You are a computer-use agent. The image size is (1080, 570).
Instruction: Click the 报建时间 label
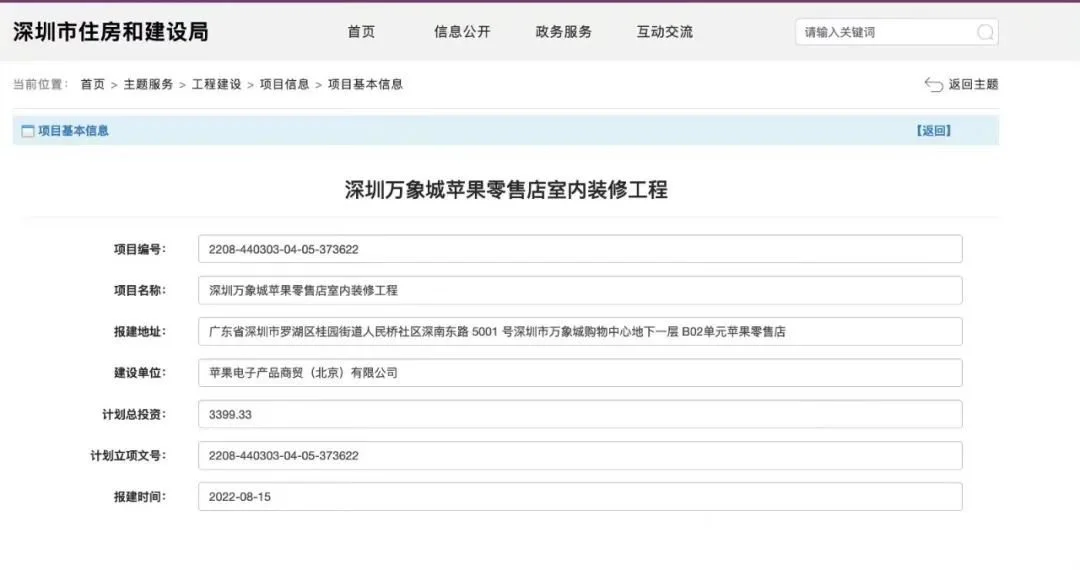[x=140, y=497]
